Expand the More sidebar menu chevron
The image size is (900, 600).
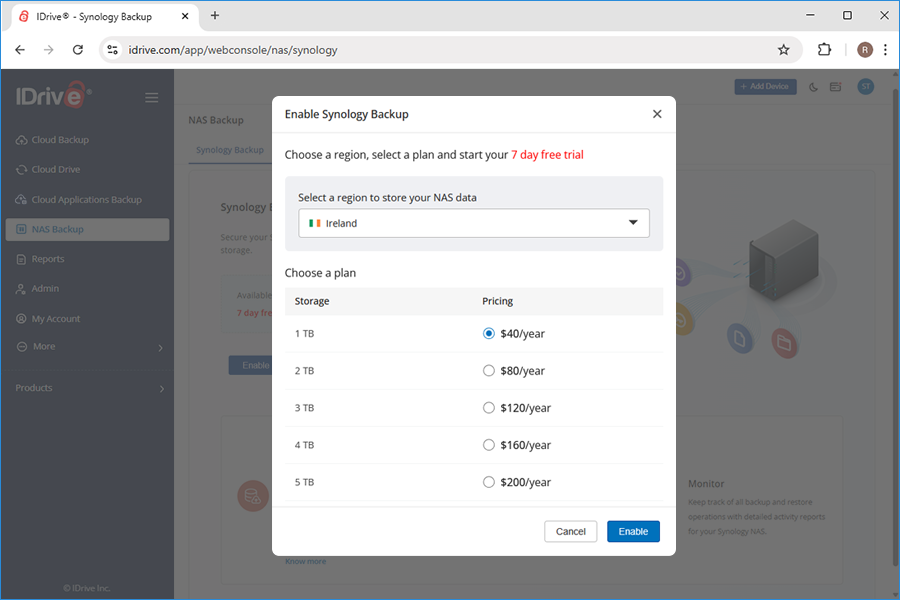[161, 348]
